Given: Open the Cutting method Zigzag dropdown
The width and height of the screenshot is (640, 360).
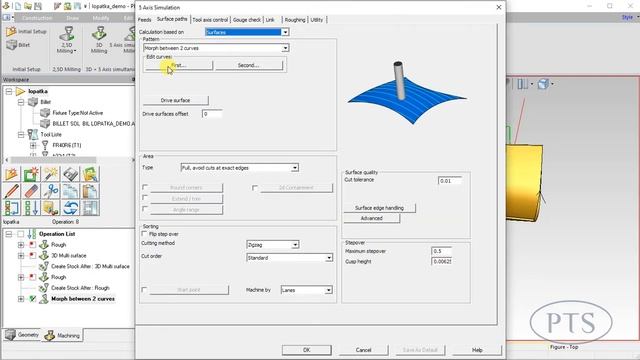Looking at the screenshot, I should [295, 244].
